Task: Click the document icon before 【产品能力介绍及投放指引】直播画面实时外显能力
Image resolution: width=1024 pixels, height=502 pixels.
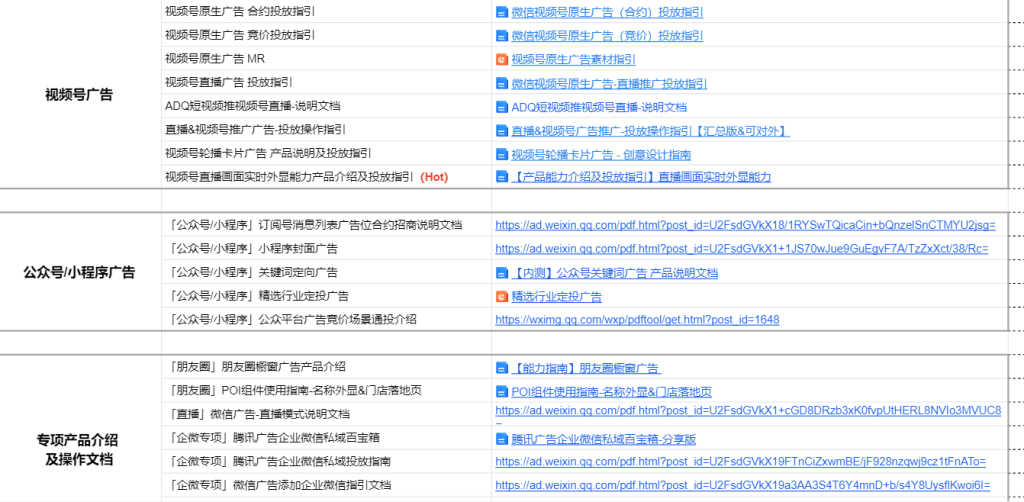Action: point(502,177)
